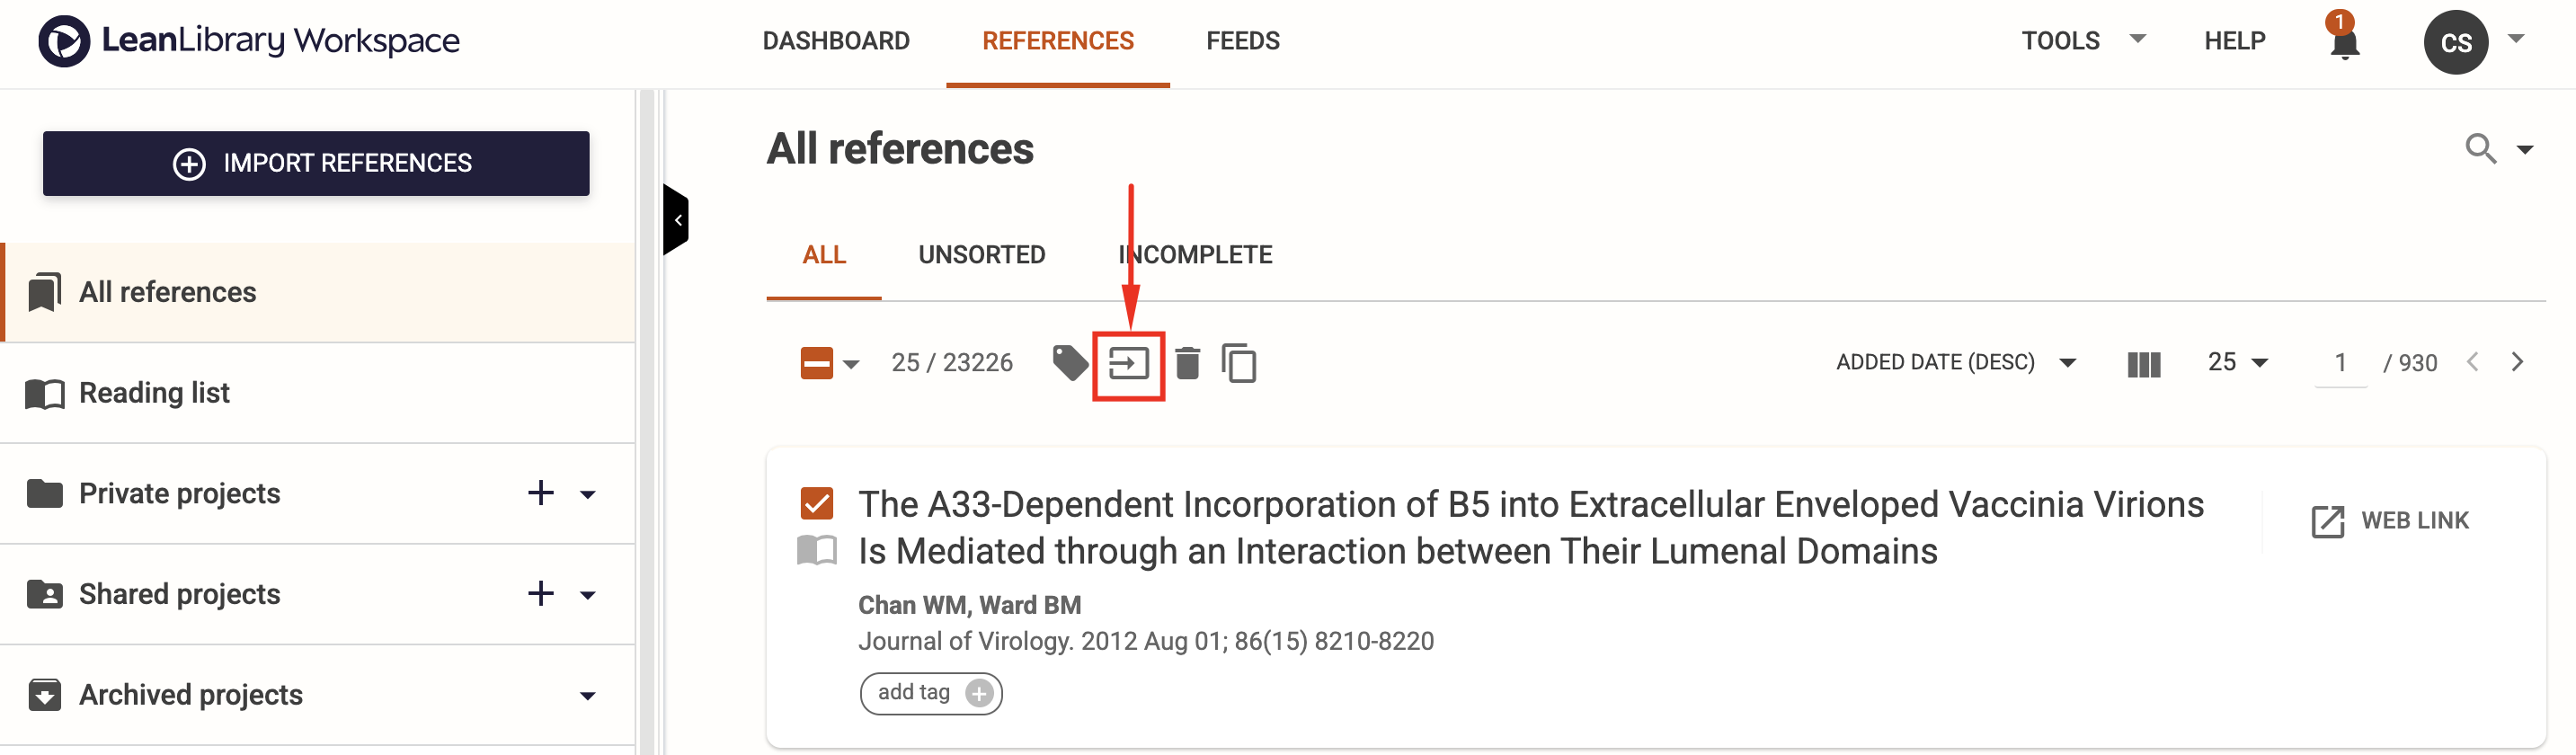Open the search magnifier icon
Screen dimensions: 2576x755
(x=2481, y=149)
